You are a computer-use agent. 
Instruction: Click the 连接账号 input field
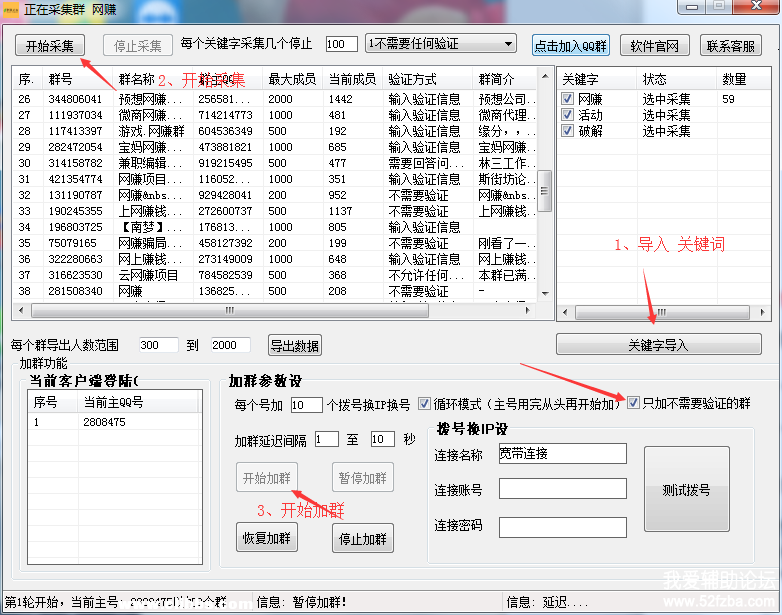pos(563,489)
